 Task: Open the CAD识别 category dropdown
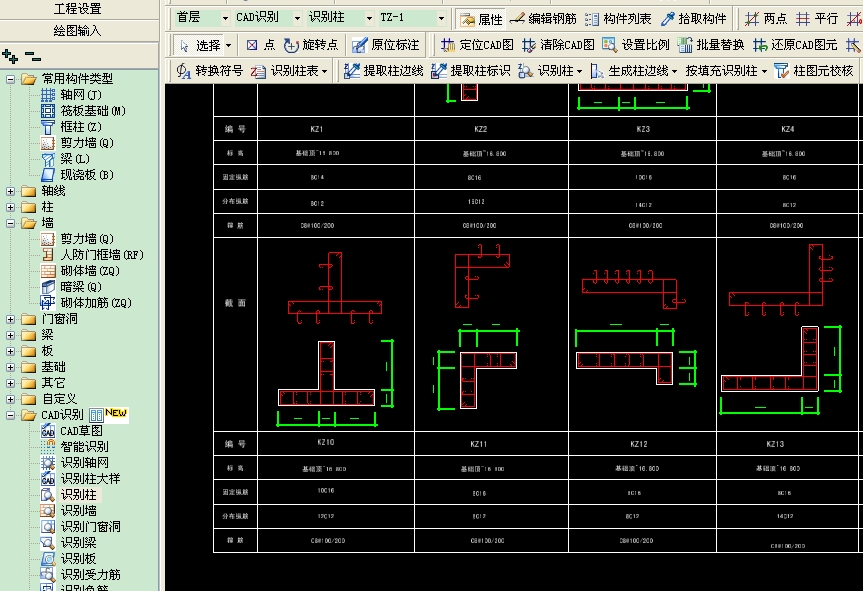point(297,18)
